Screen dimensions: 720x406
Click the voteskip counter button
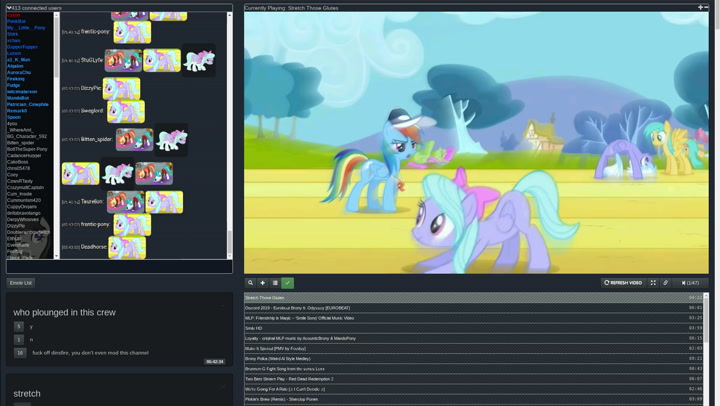point(691,283)
